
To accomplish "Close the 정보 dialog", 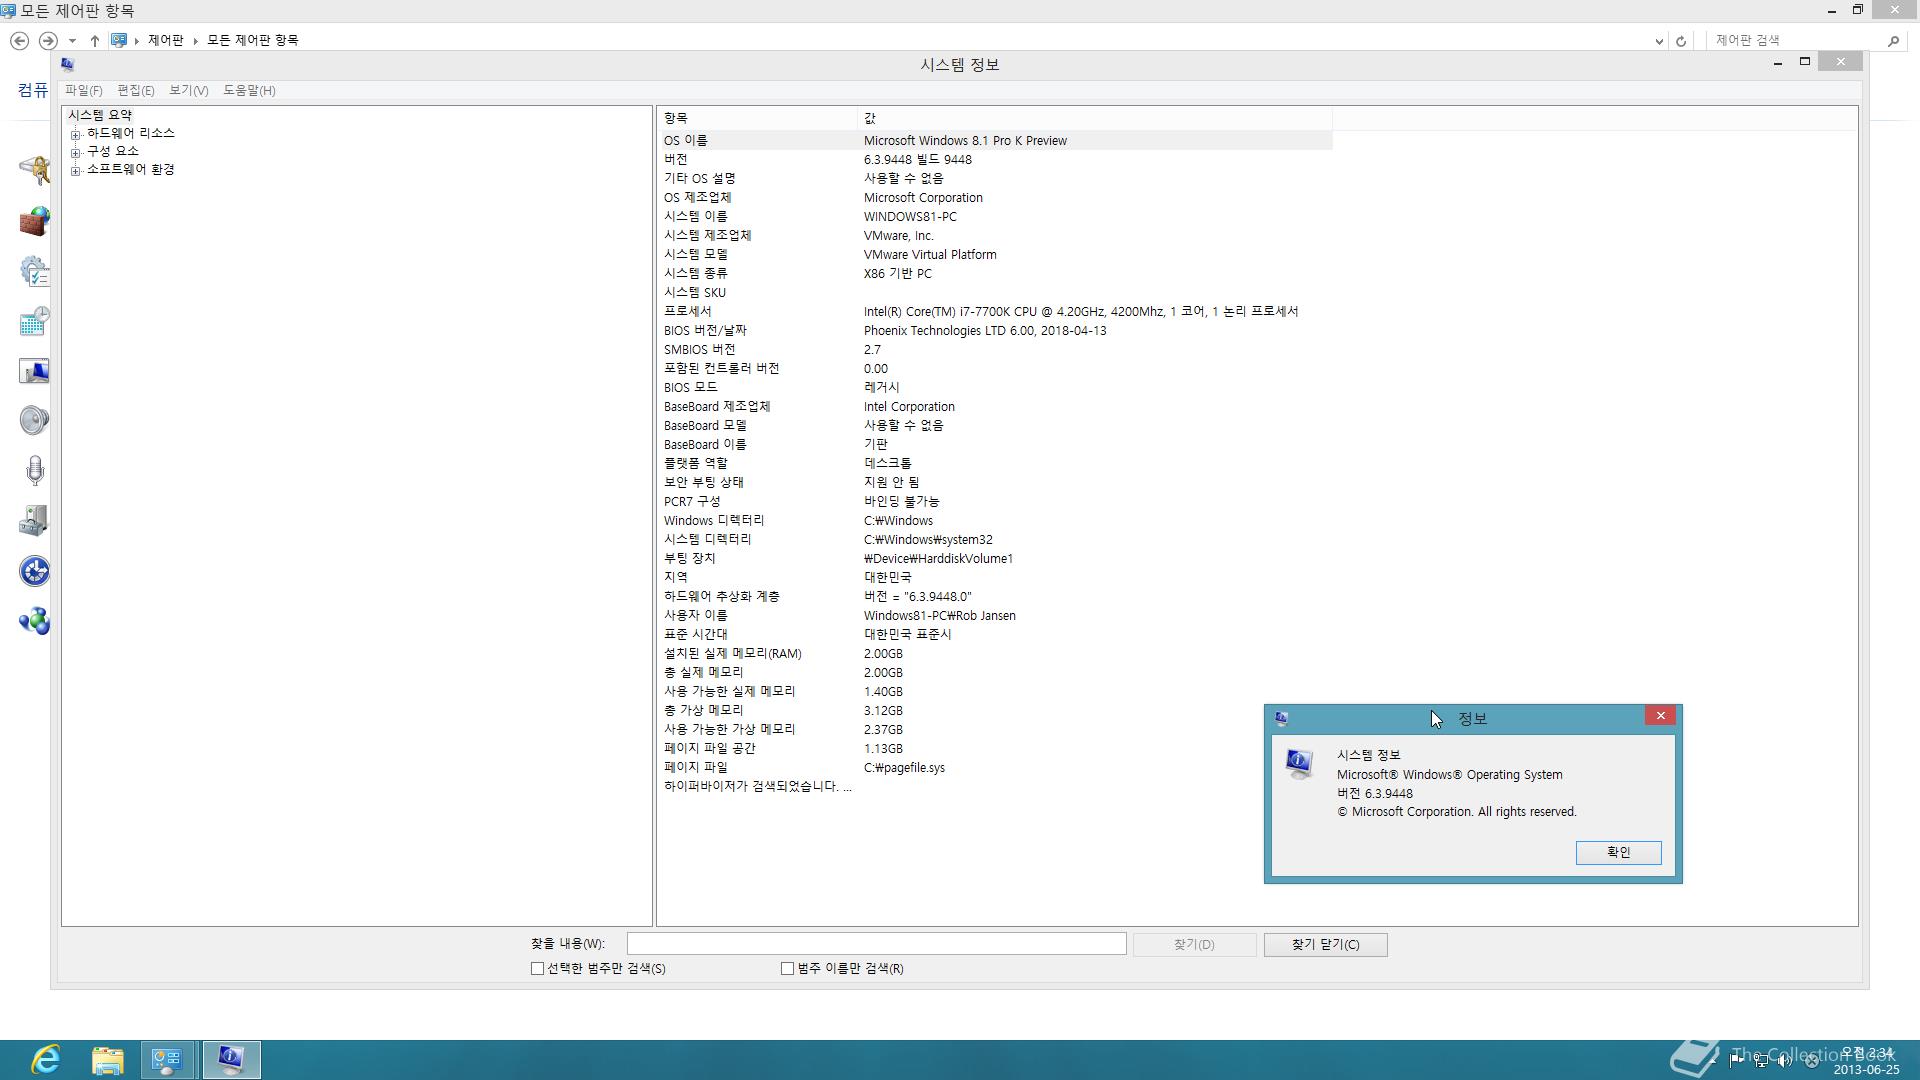I will click(x=1660, y=715).
